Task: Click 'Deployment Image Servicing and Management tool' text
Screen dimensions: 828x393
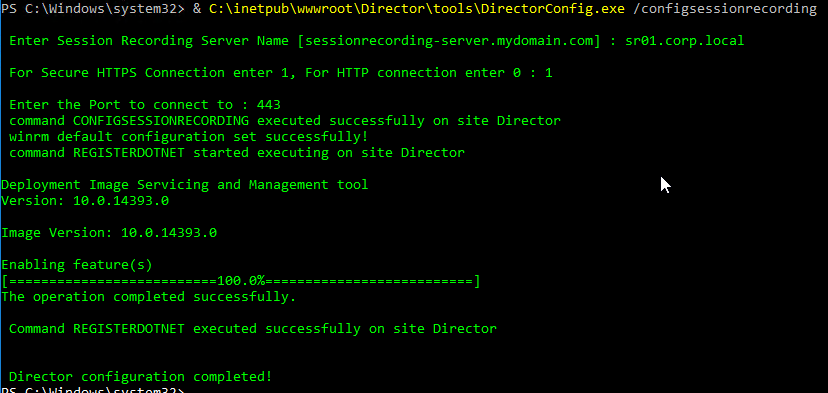Action: [185, 185]
